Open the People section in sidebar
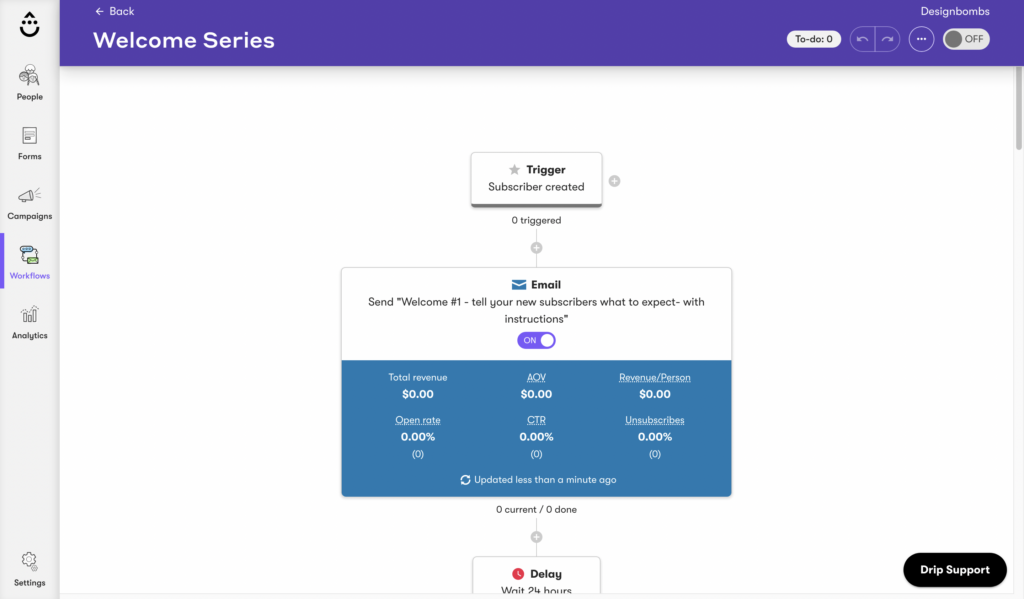 click(29, 83)
